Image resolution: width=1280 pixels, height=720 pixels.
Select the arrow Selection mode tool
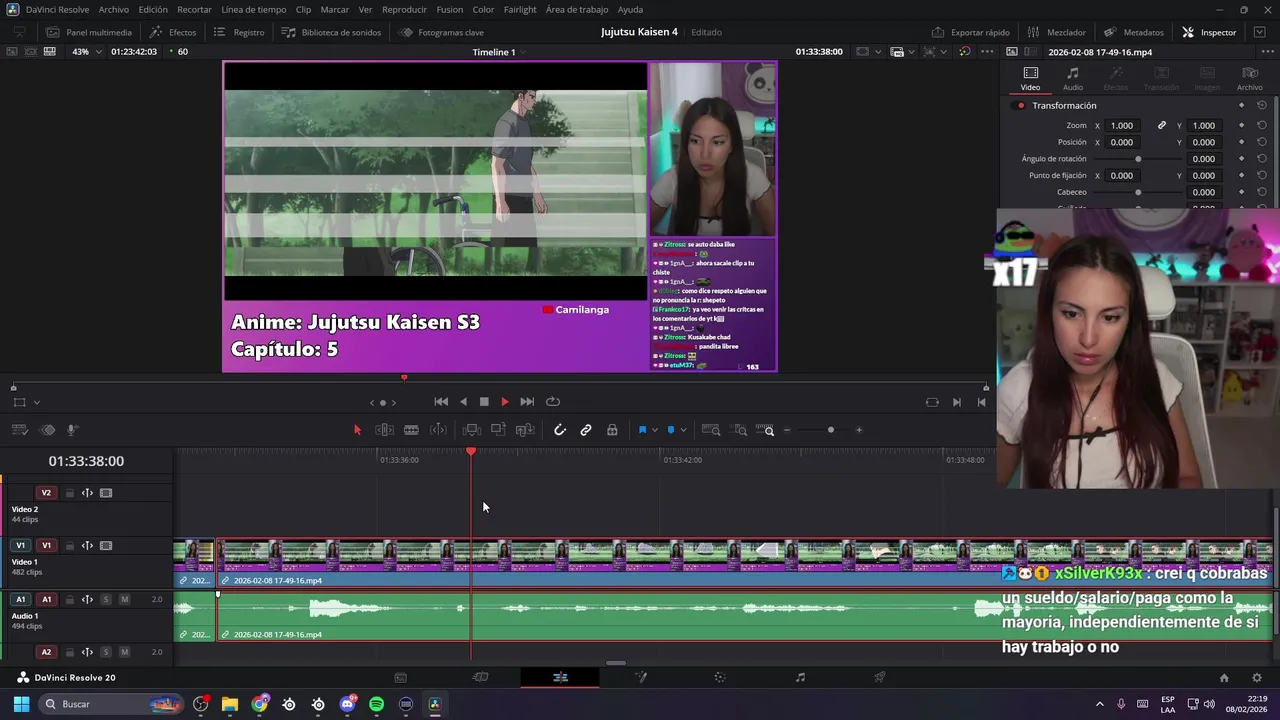[357, 430]
